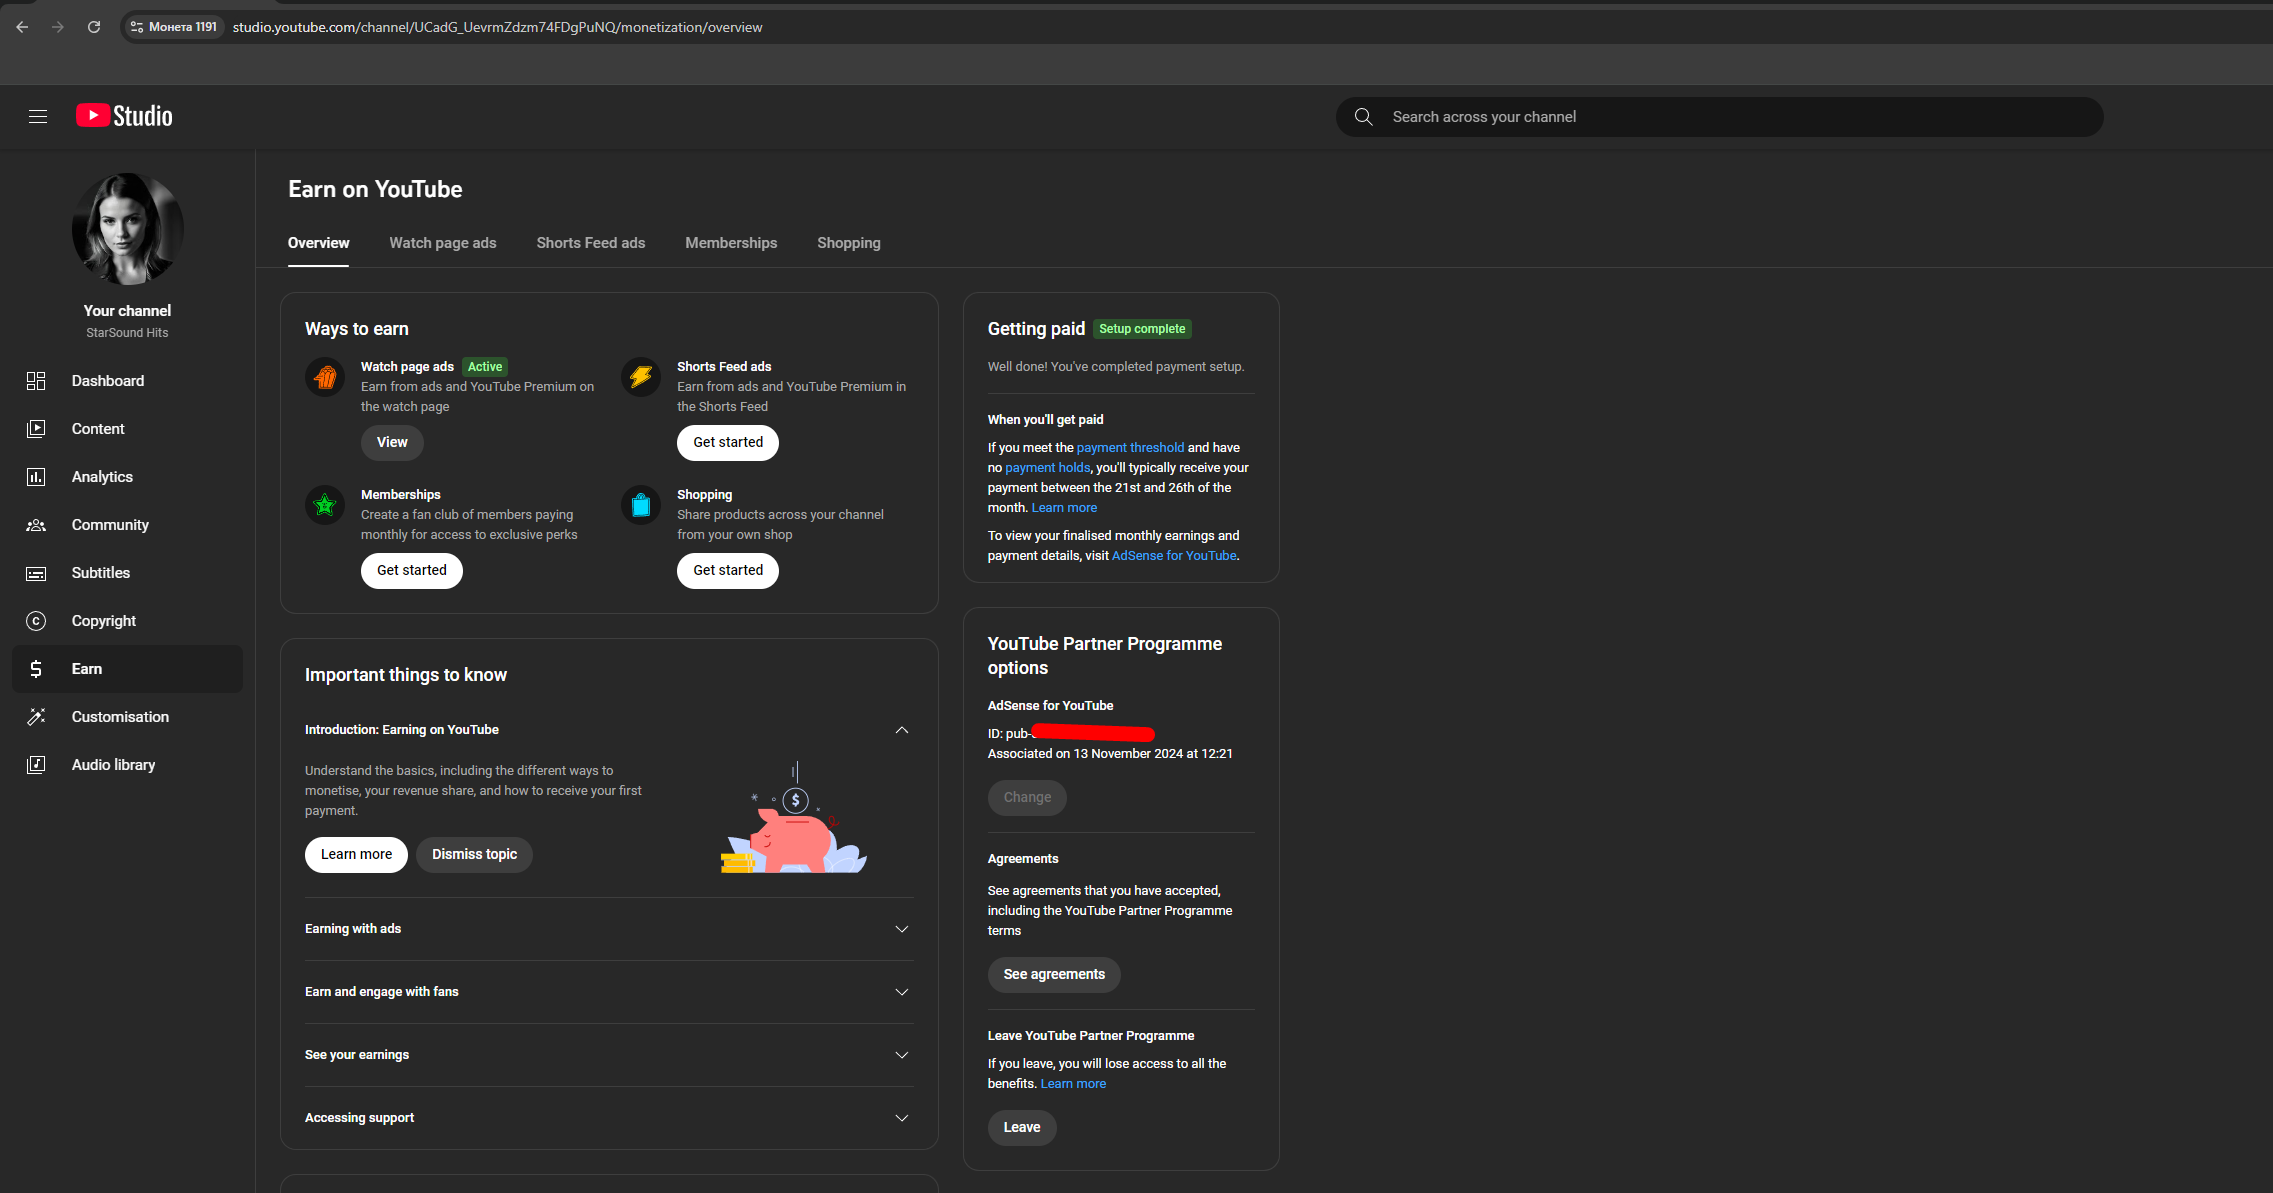Click View under Watch page ads
Viewport: 2273px width, 1193px height.
click(392, 443)
